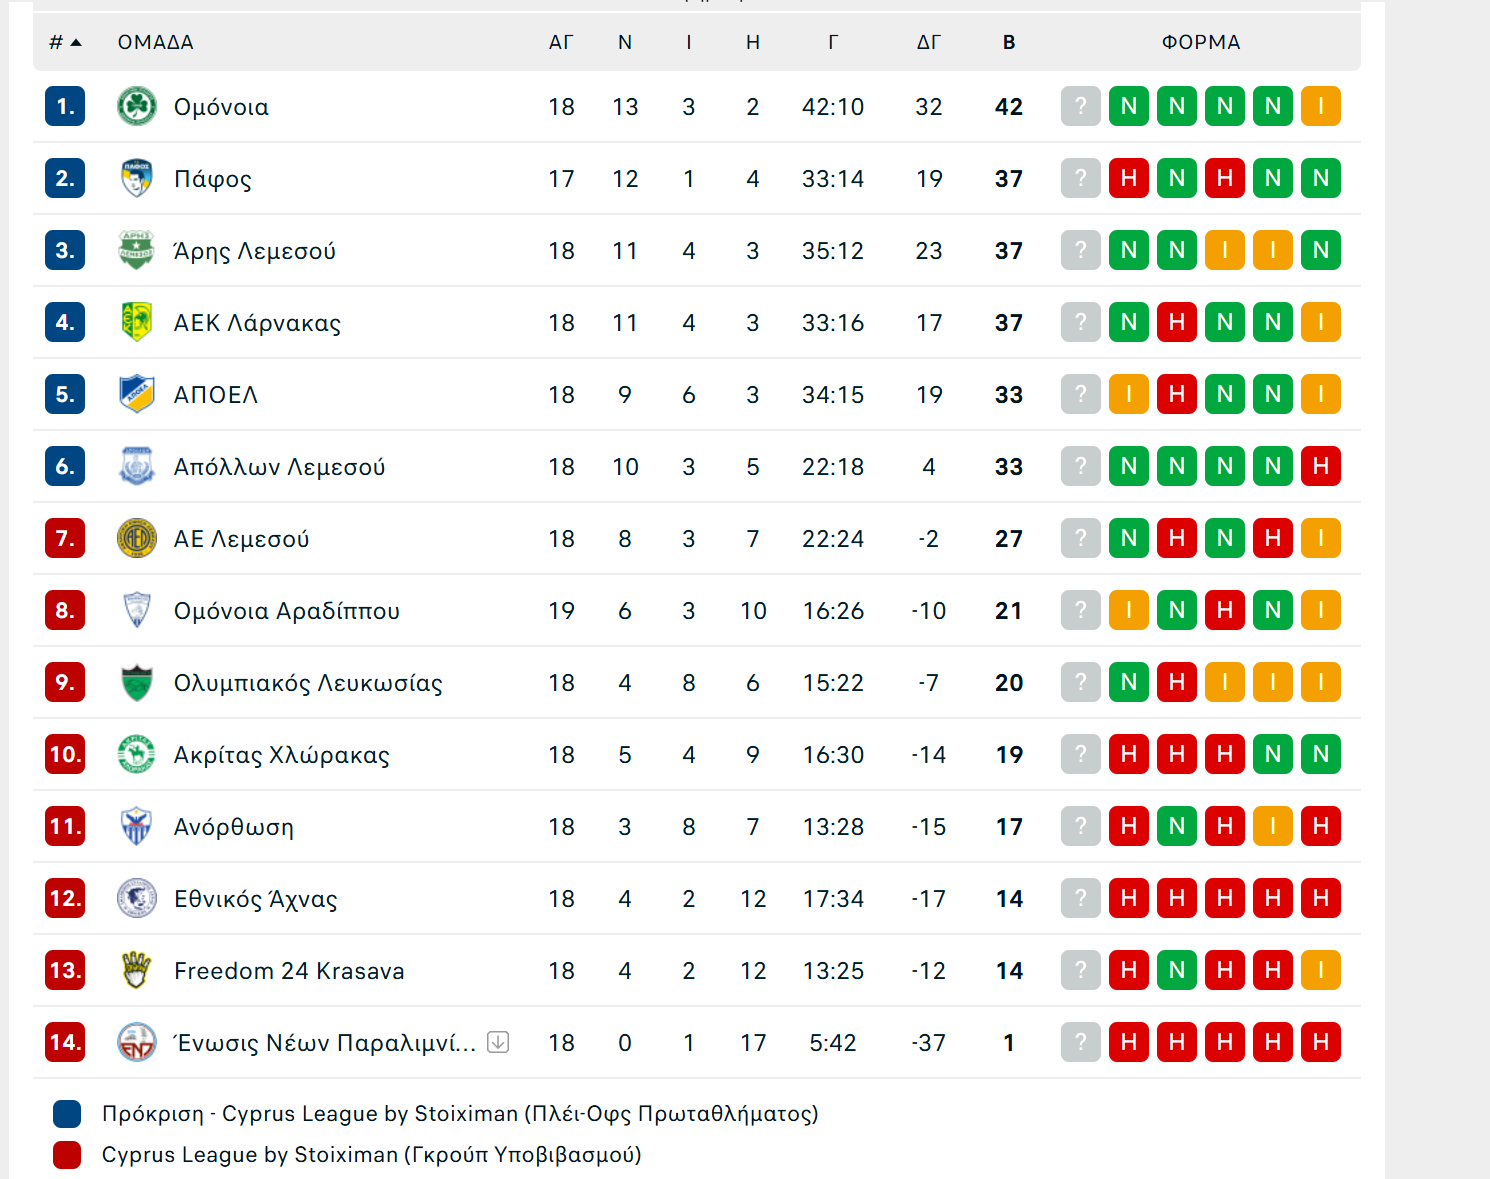Click the ΟΜΑΔΑ column header
1490x1179 pixels.
(156, 42)
